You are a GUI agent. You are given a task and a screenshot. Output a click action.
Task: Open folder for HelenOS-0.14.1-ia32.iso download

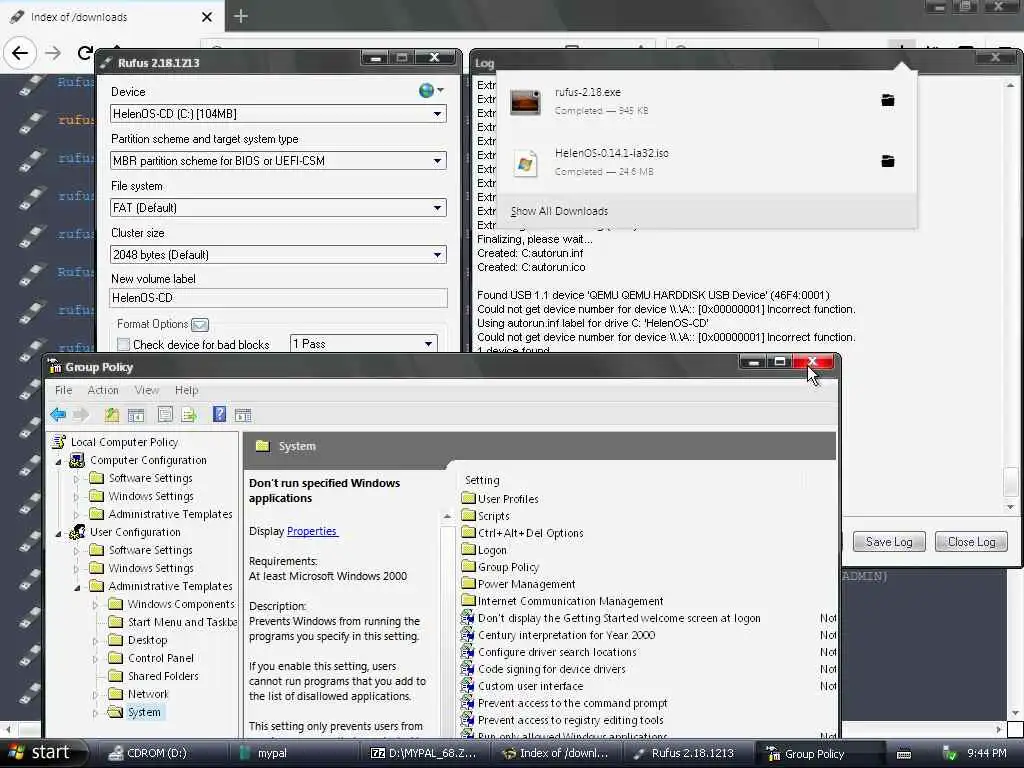coord(888,161)
